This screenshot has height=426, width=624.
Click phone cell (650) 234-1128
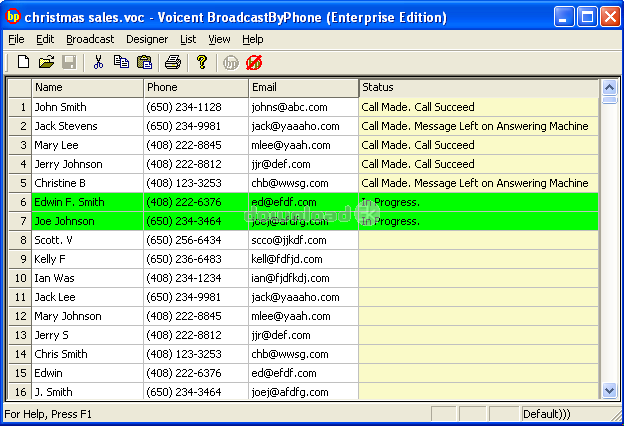196,107
